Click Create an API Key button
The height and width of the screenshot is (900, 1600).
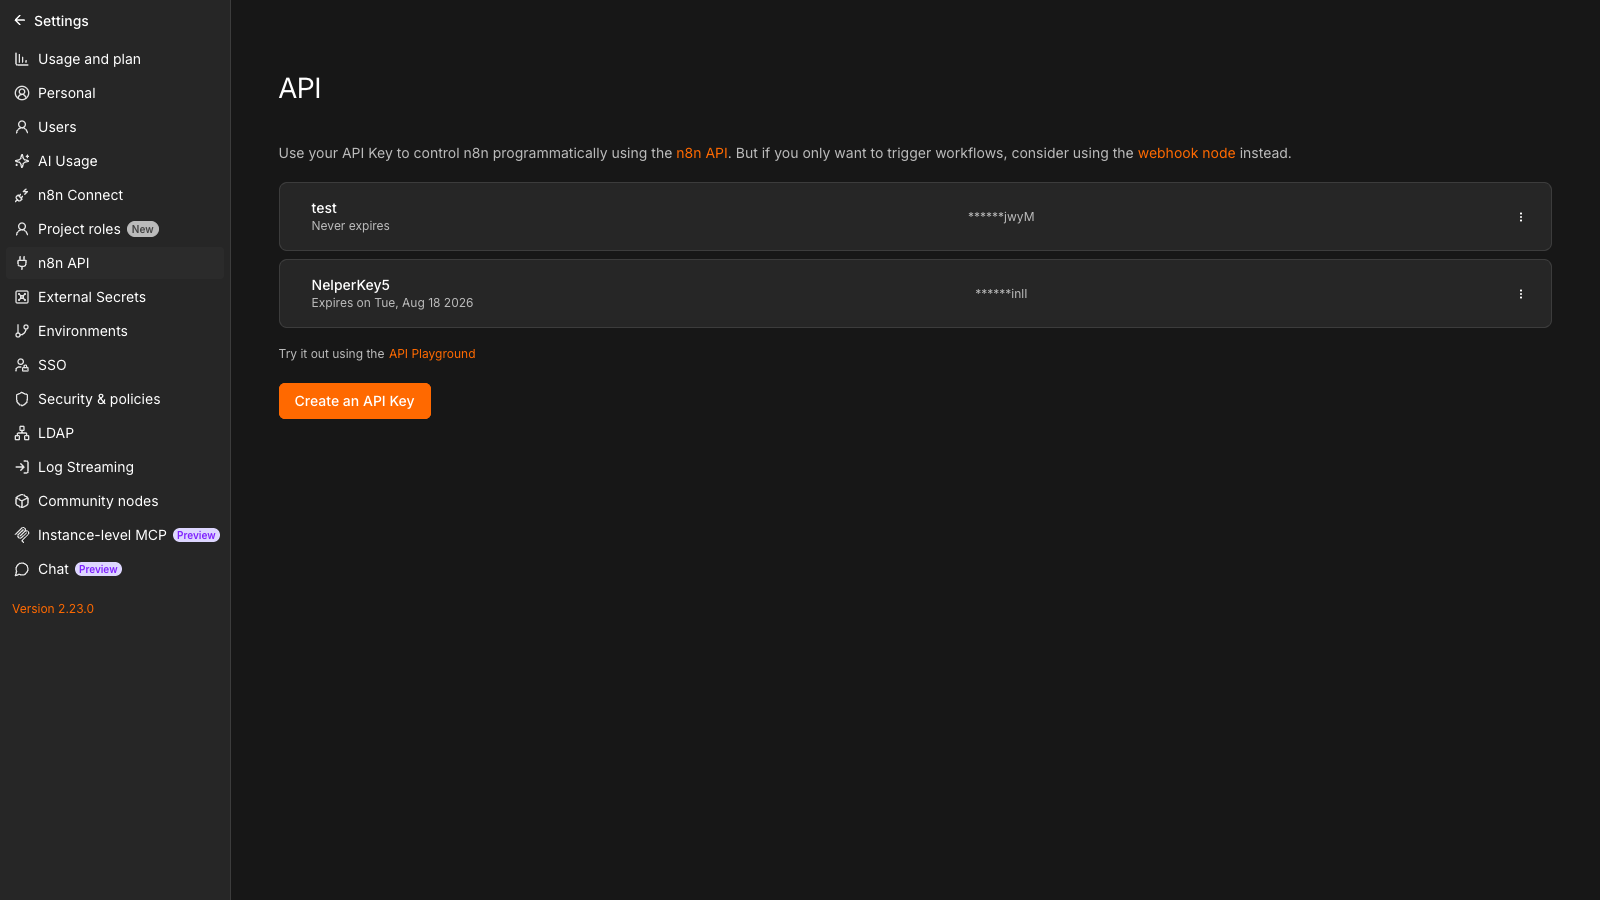coord(355,401)
